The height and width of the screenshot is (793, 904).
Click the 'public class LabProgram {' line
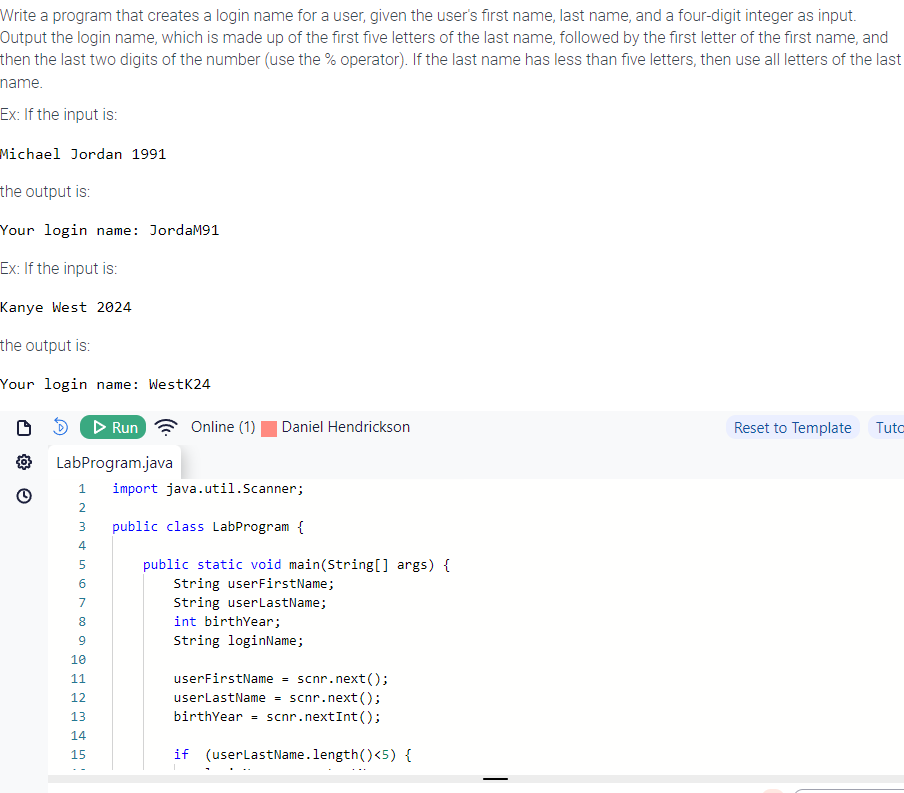pos(208,527)
